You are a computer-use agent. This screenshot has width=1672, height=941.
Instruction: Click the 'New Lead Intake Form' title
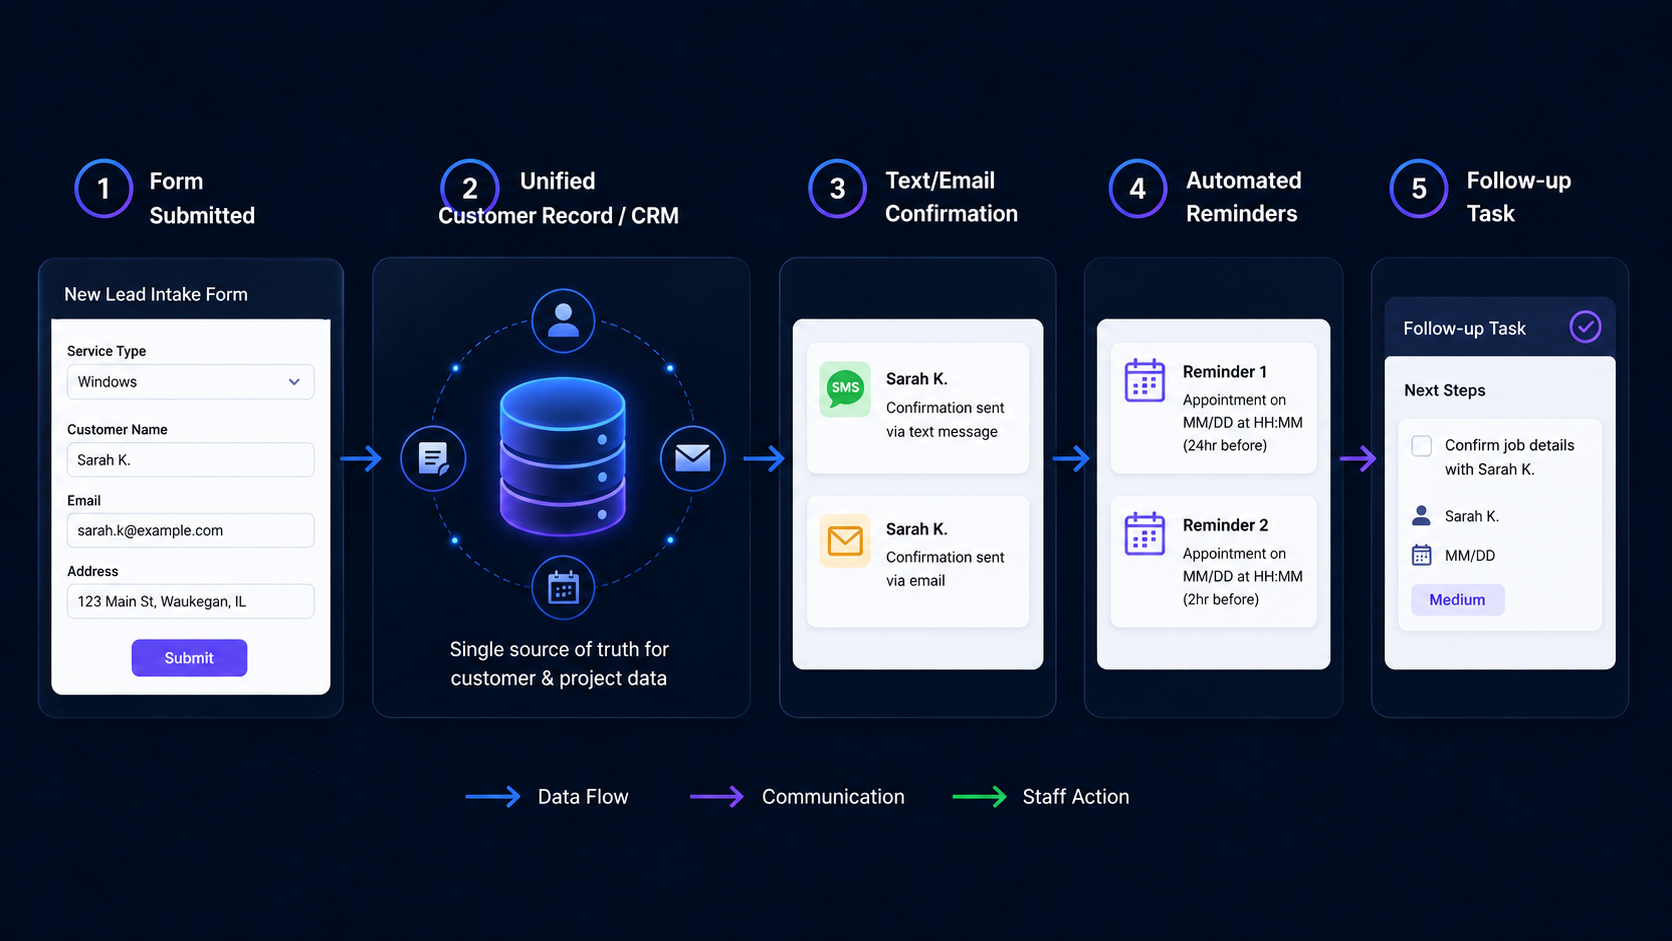[156, 294]
